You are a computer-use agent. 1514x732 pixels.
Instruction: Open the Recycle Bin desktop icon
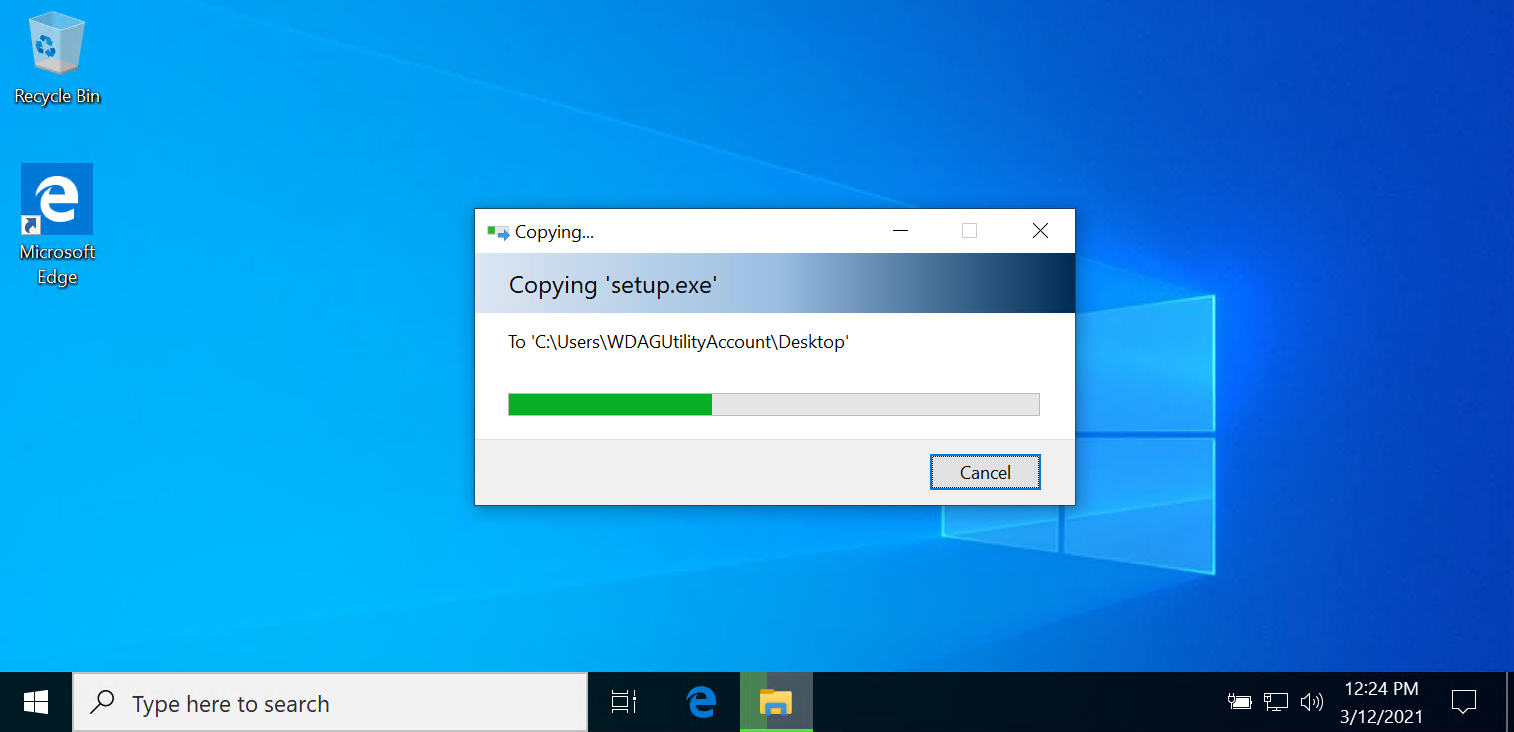pyautogui.click(x=57, y=60)
